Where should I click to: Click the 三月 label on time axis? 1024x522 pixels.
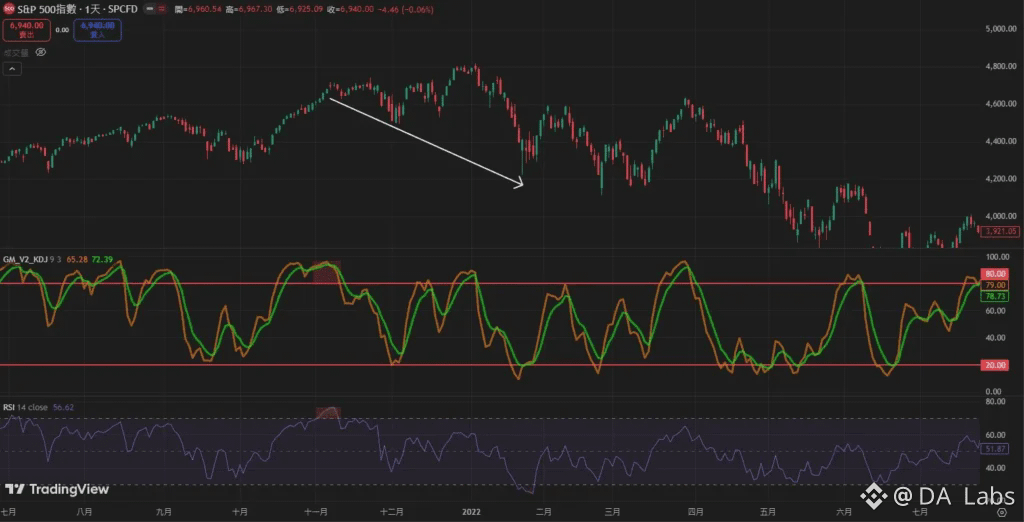612,512
